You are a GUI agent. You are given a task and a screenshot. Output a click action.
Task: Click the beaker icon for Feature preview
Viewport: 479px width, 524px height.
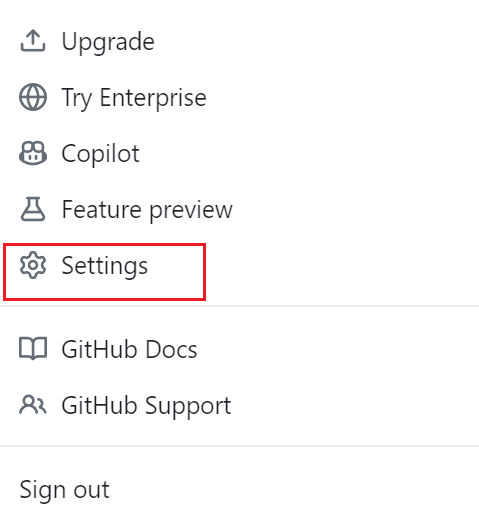[33, 209]
